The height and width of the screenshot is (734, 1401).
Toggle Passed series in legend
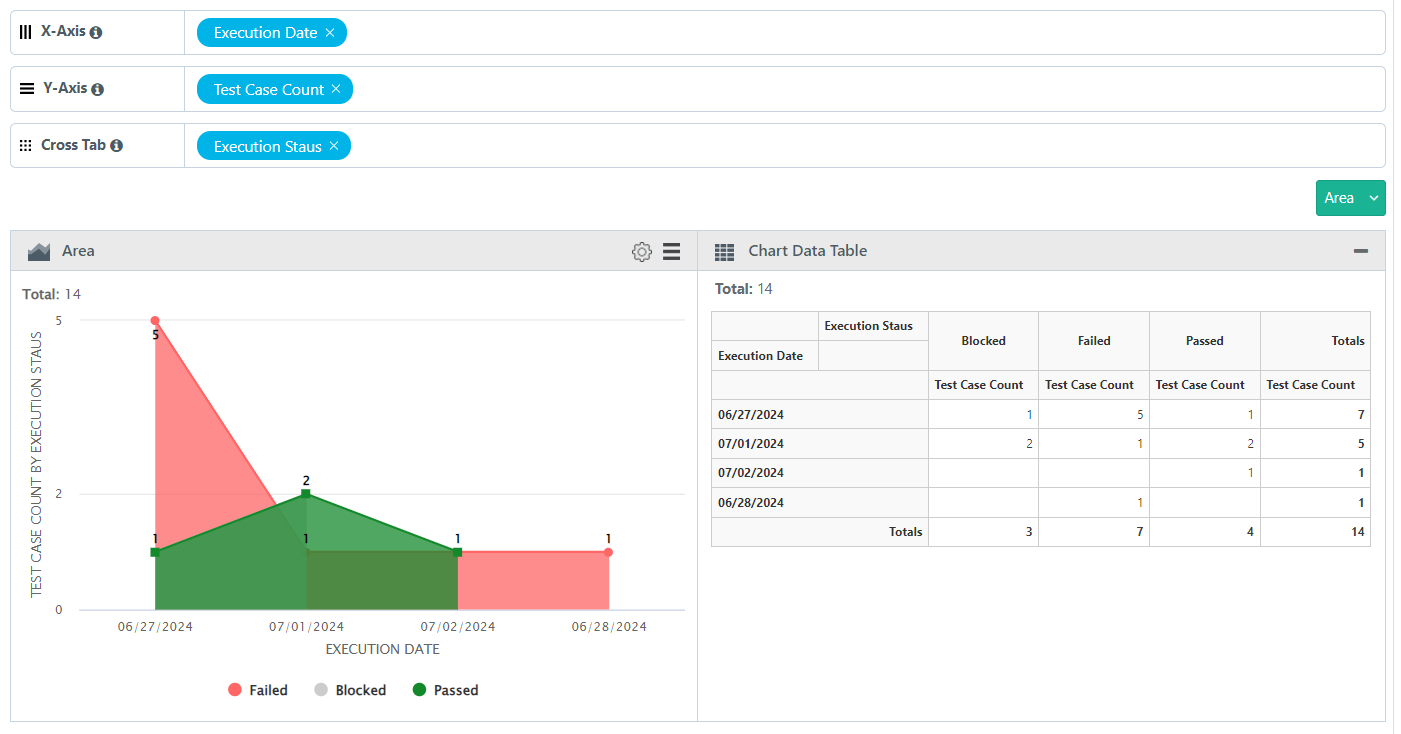(445, 690)
